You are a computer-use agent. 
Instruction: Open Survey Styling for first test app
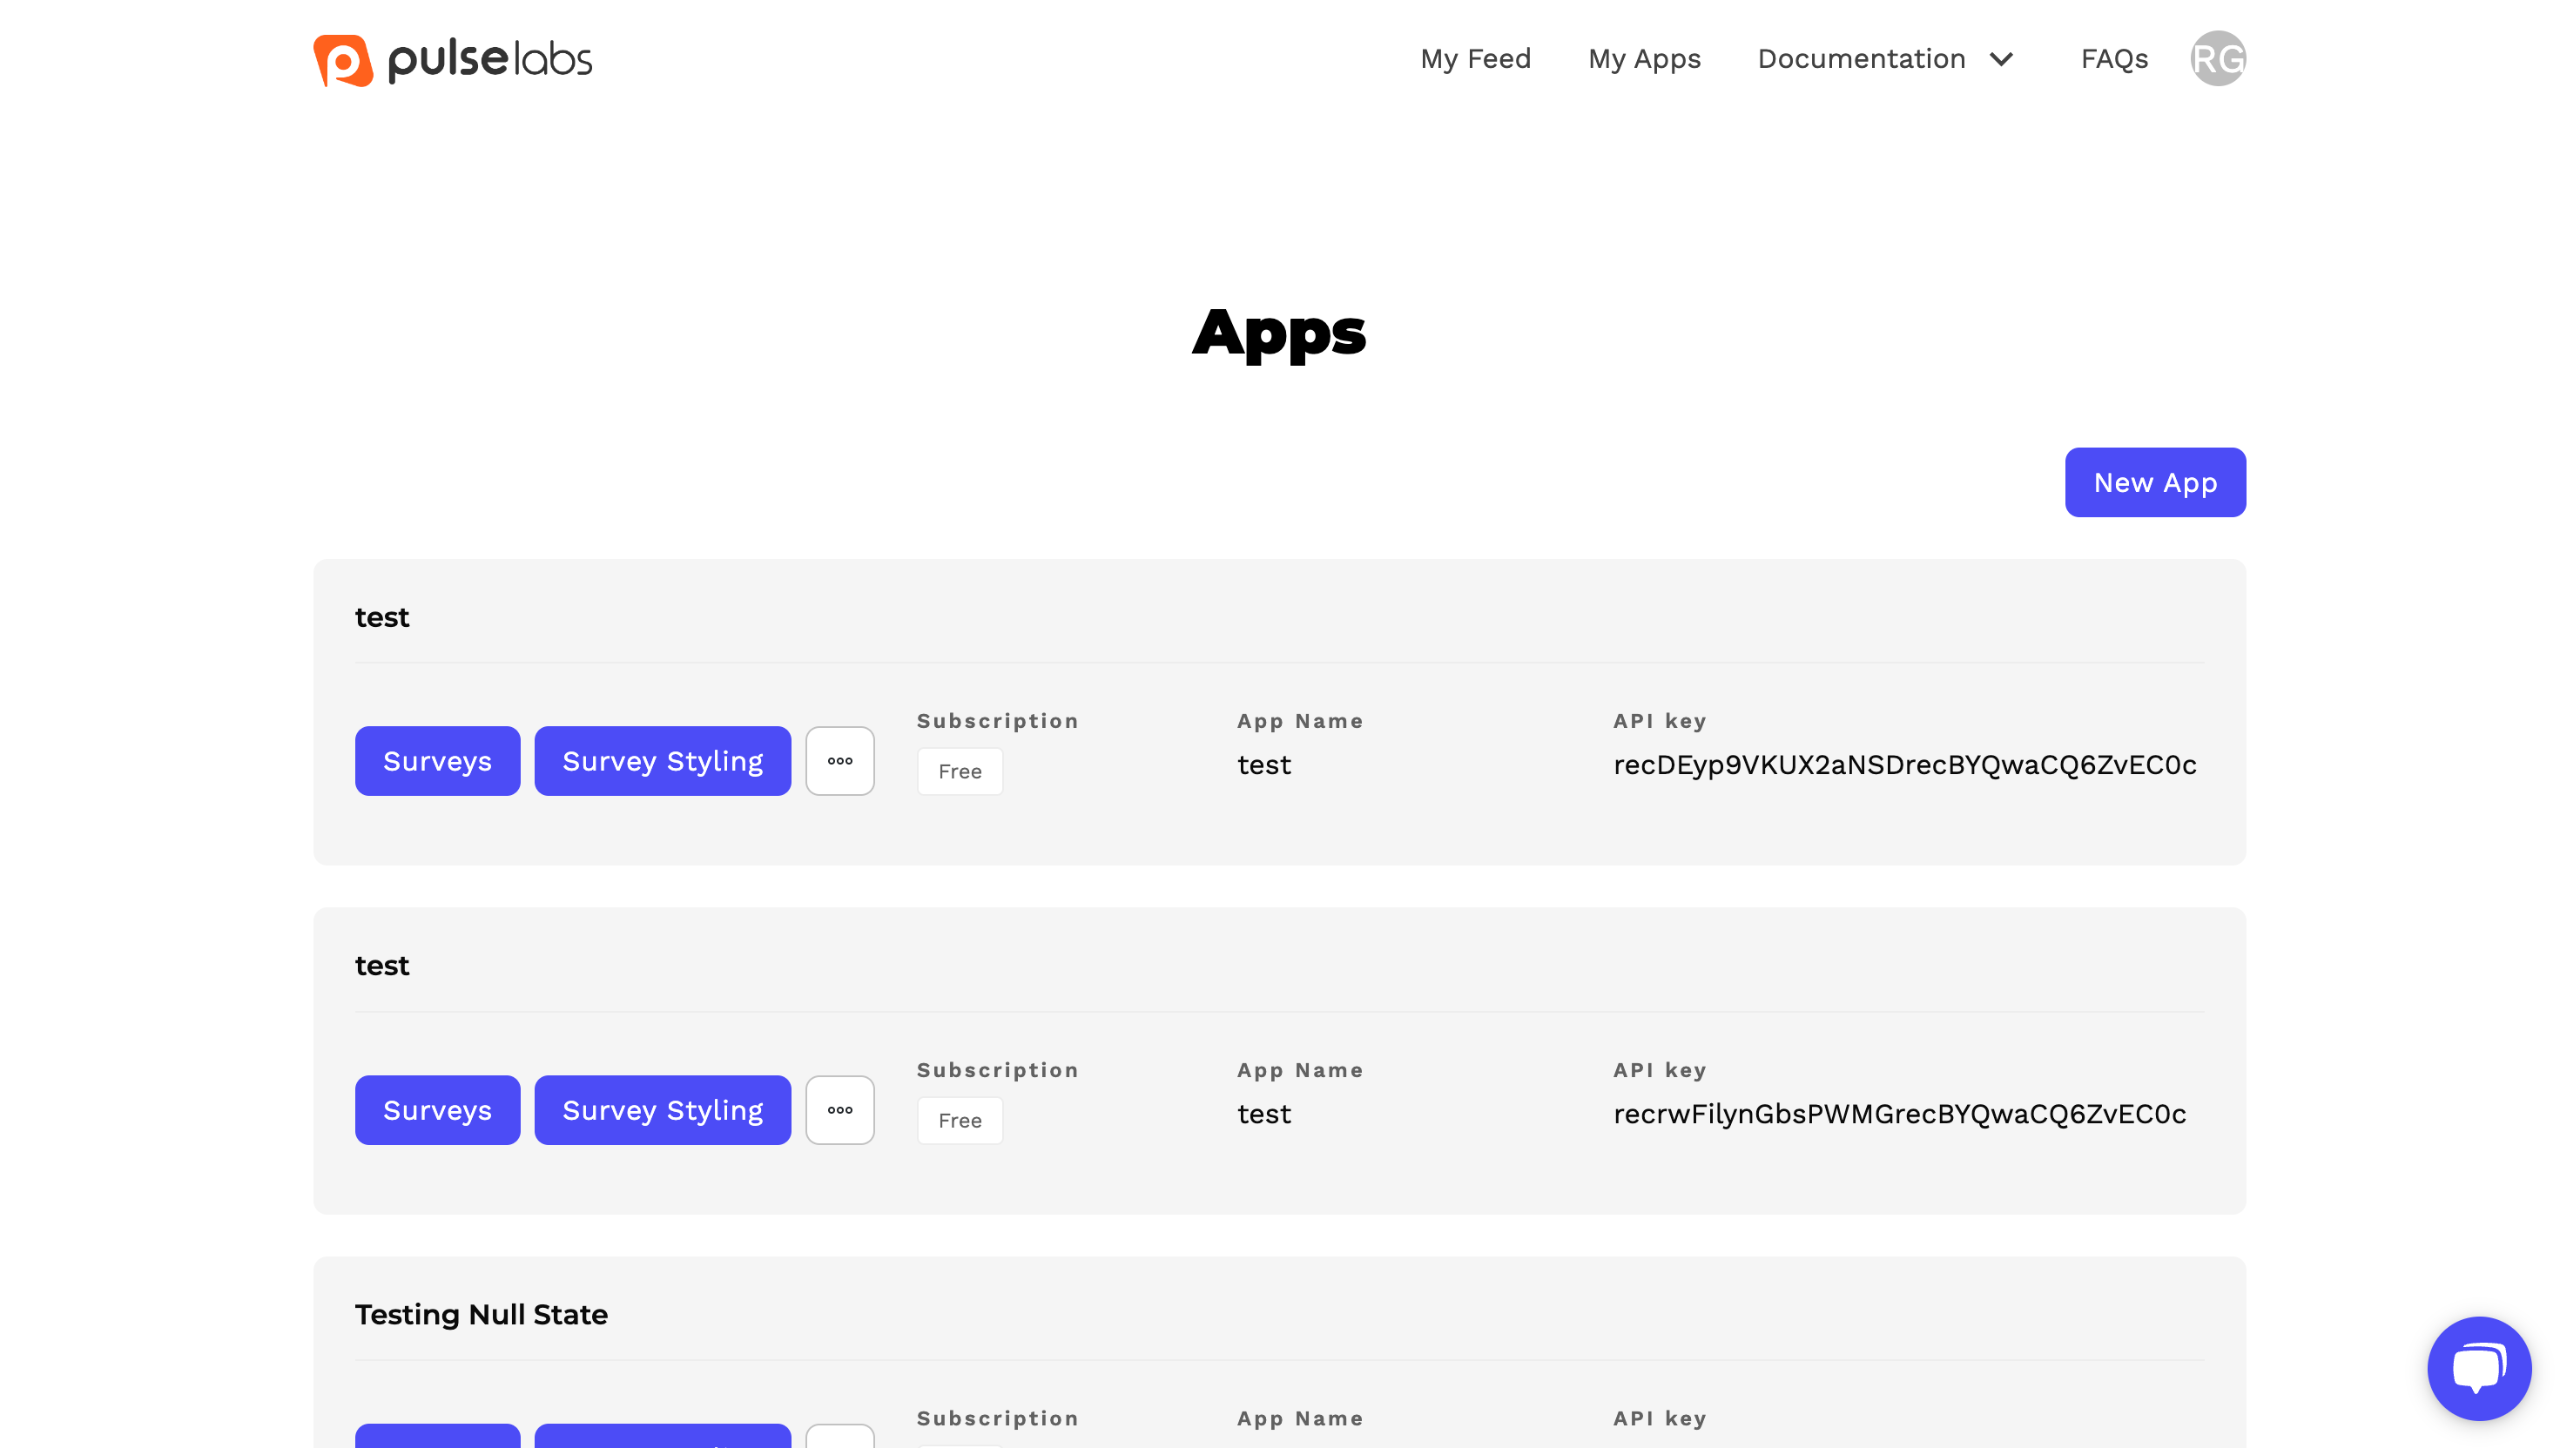tap(662, 761)
